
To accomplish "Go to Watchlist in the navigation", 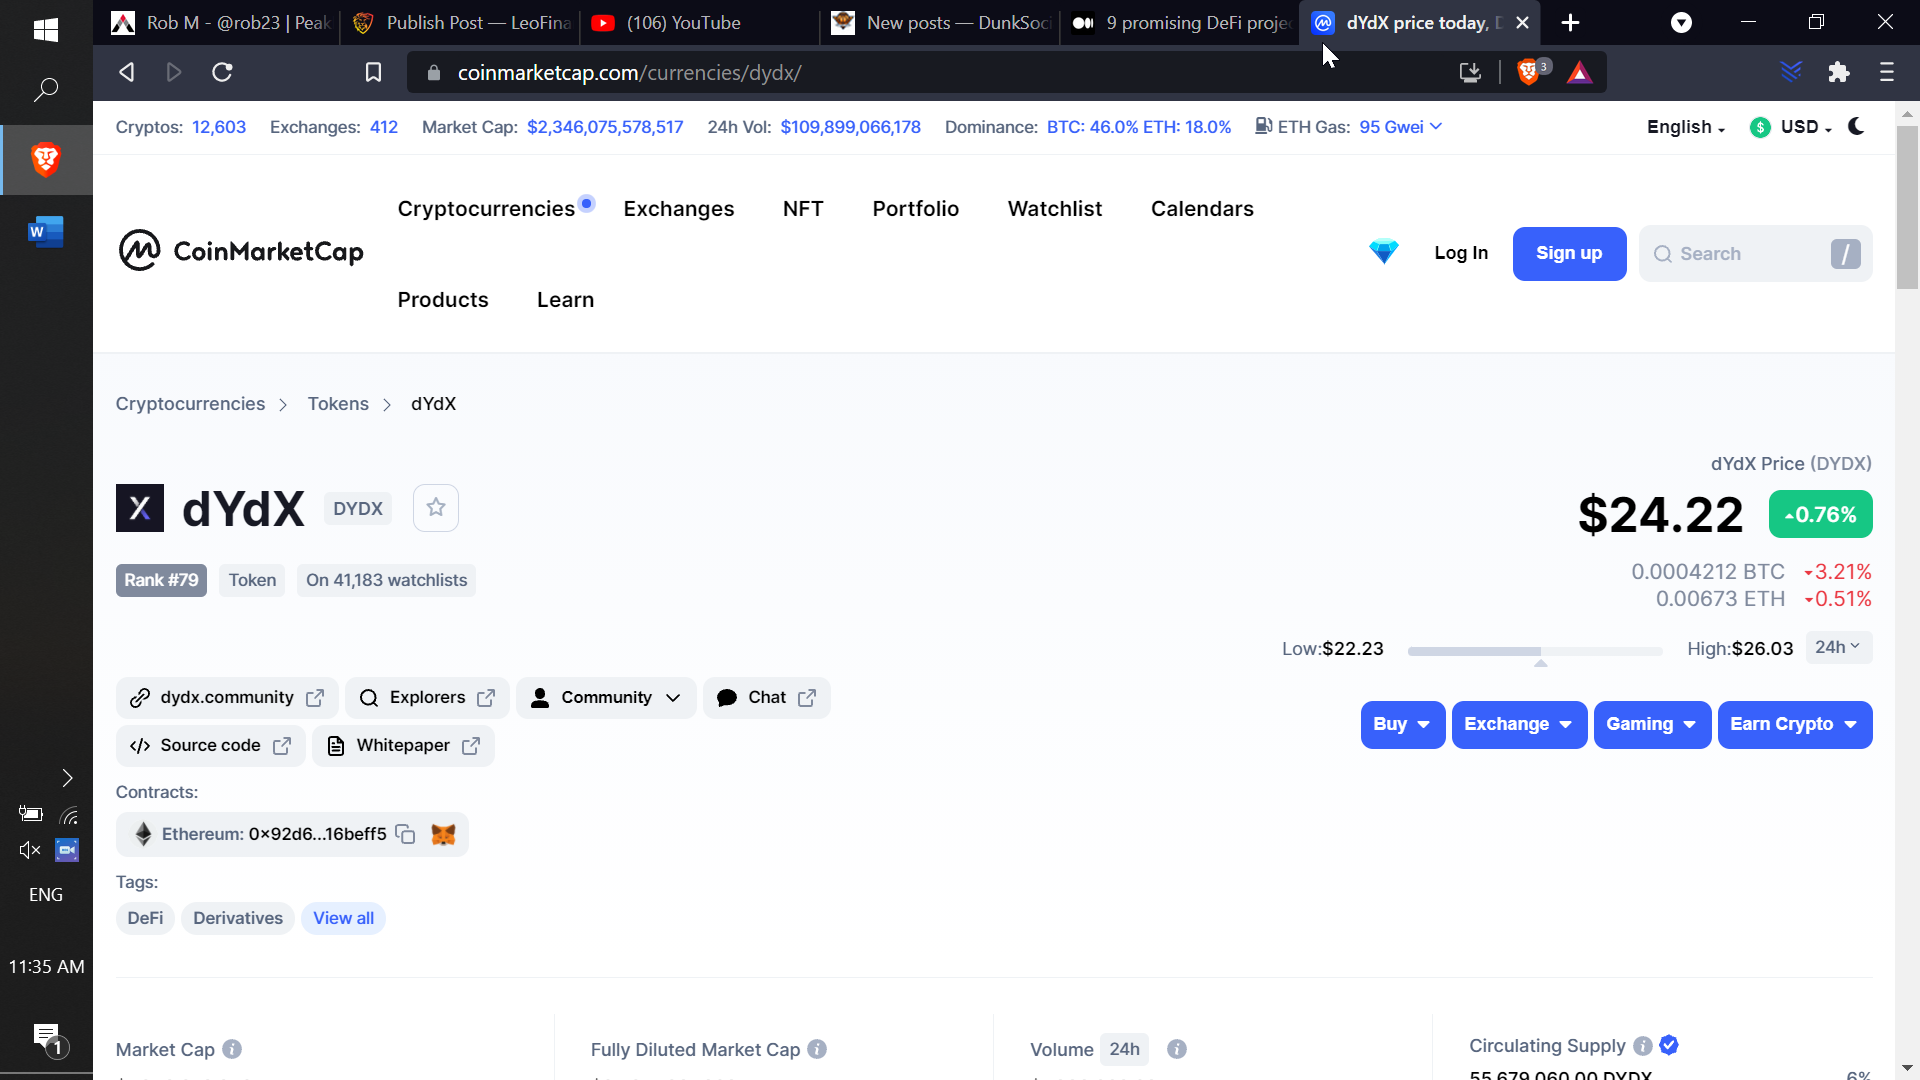I will [x=1055, y=208].
